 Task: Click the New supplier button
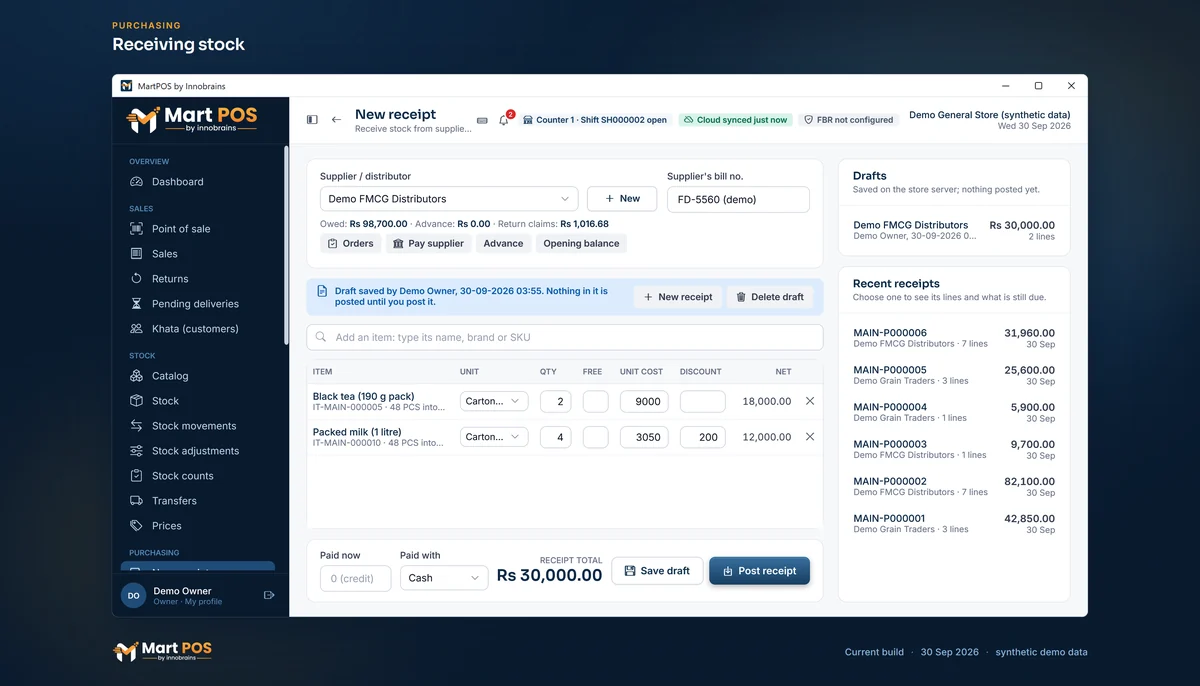[622, 199]
